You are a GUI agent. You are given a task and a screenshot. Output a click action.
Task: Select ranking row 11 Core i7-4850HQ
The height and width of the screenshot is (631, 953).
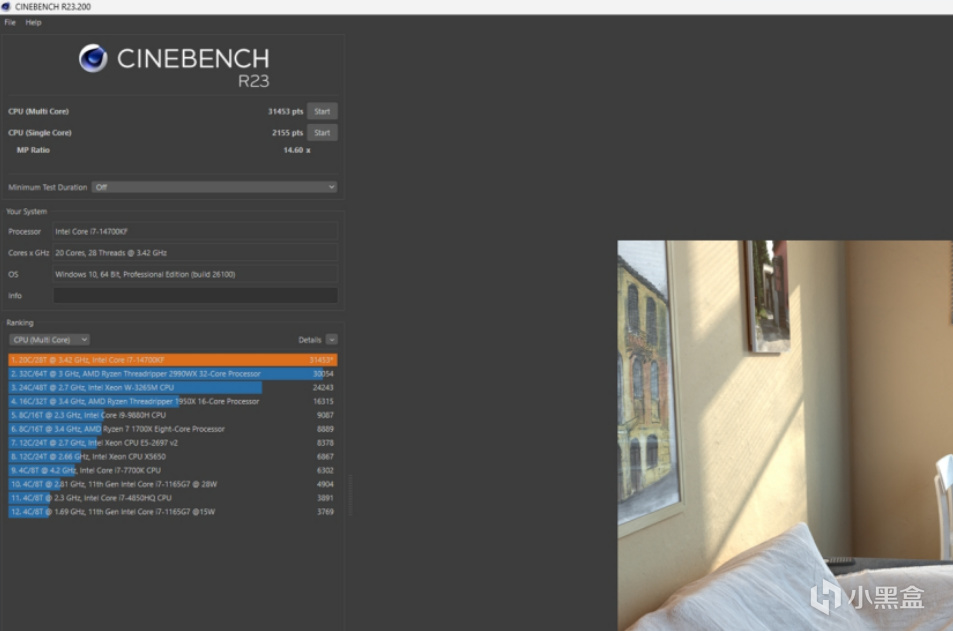(173, 498)
